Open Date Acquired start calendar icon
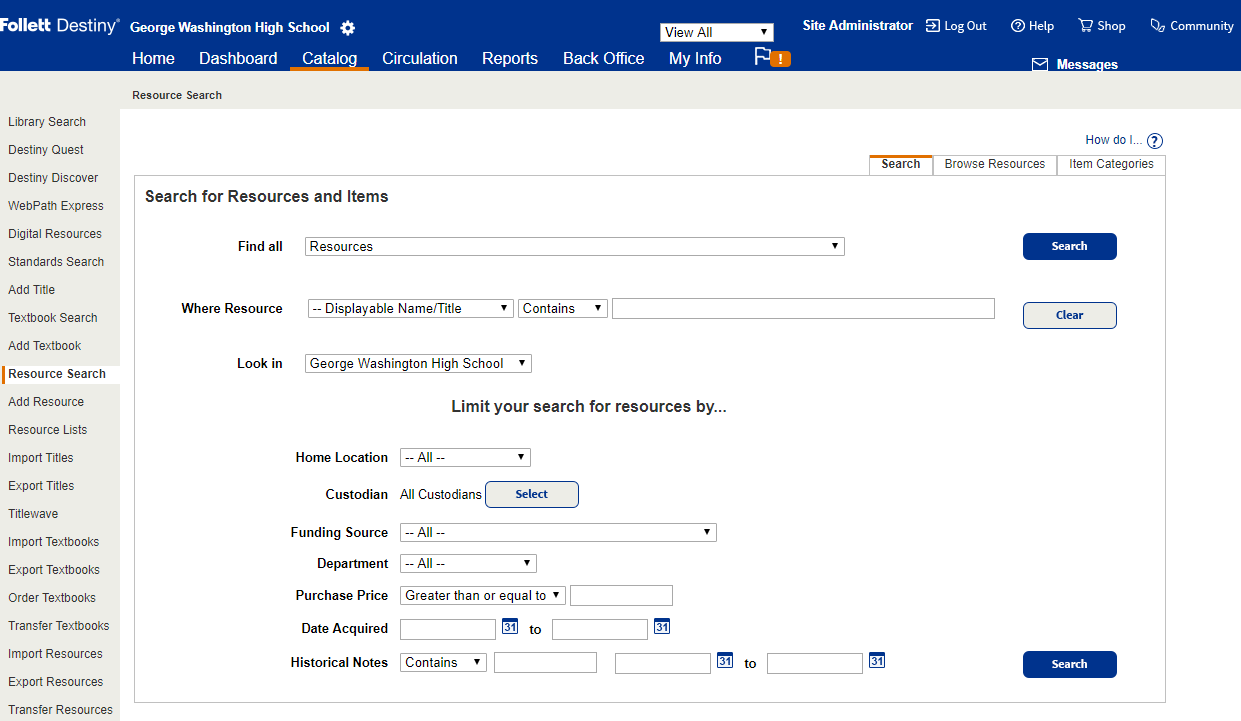The image size is (1241, 721). point(510,627)
